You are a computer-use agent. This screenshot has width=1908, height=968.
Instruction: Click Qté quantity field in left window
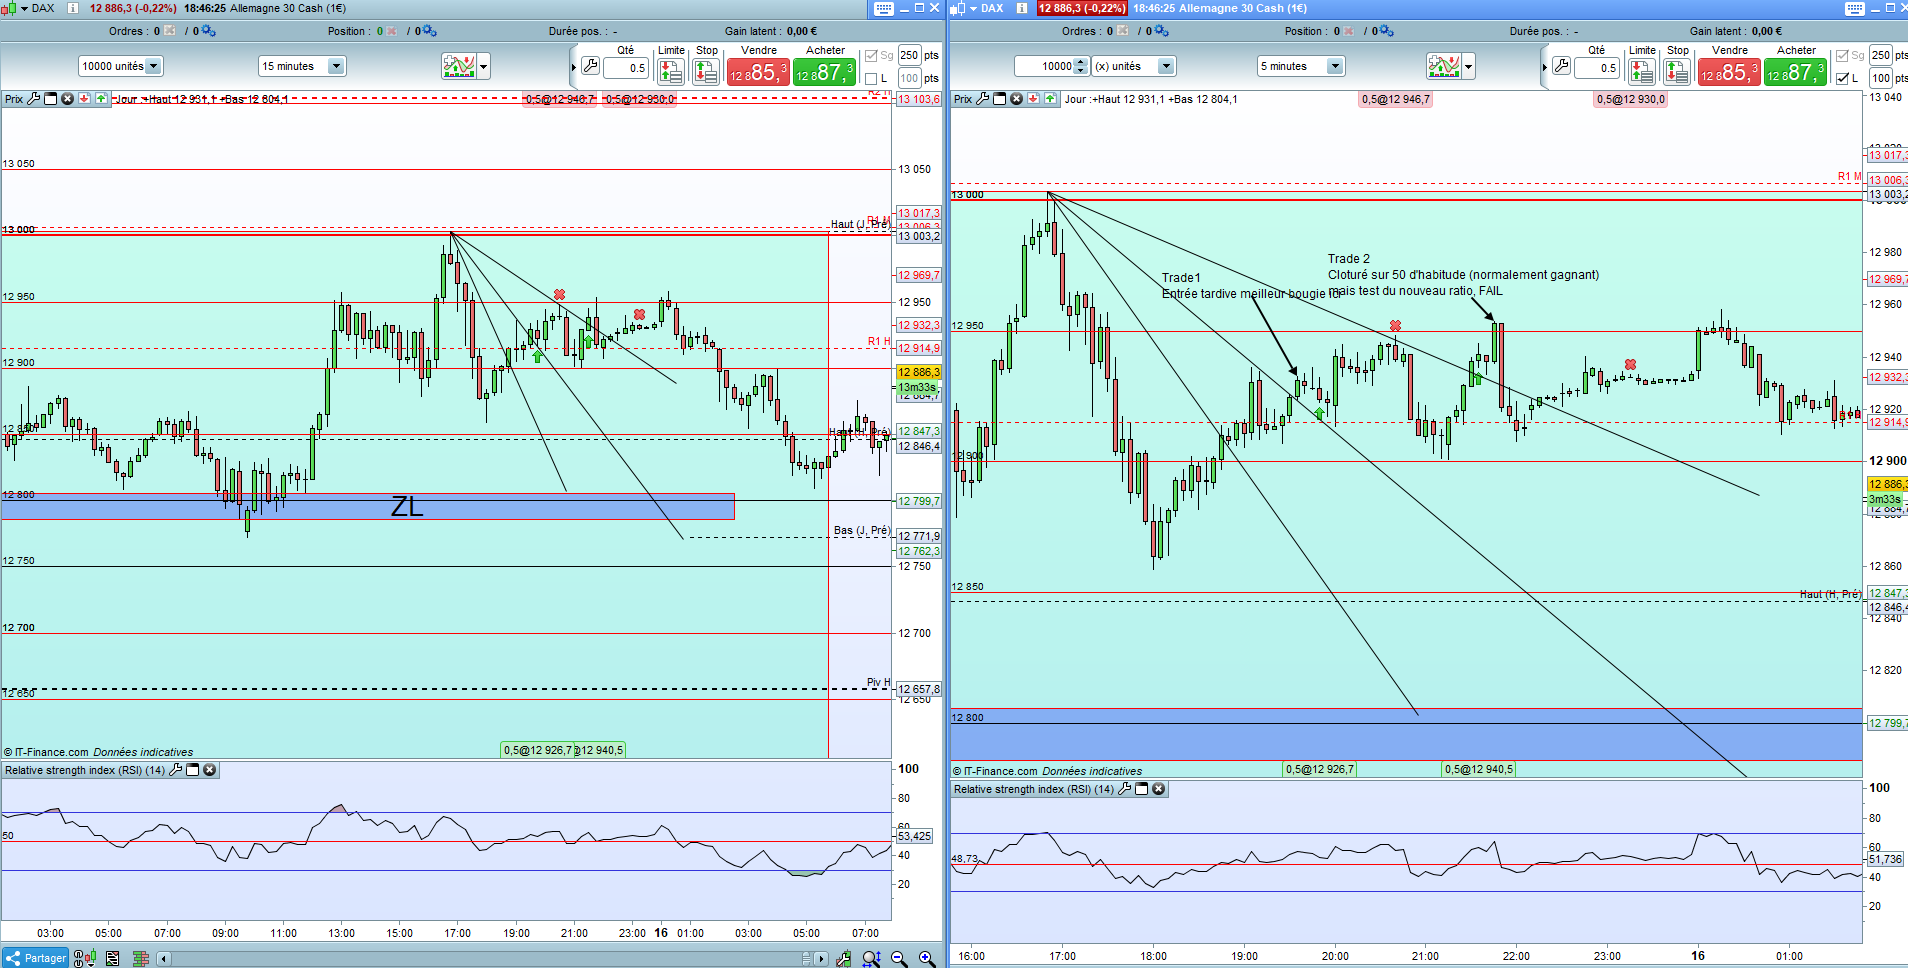point(626,68)
